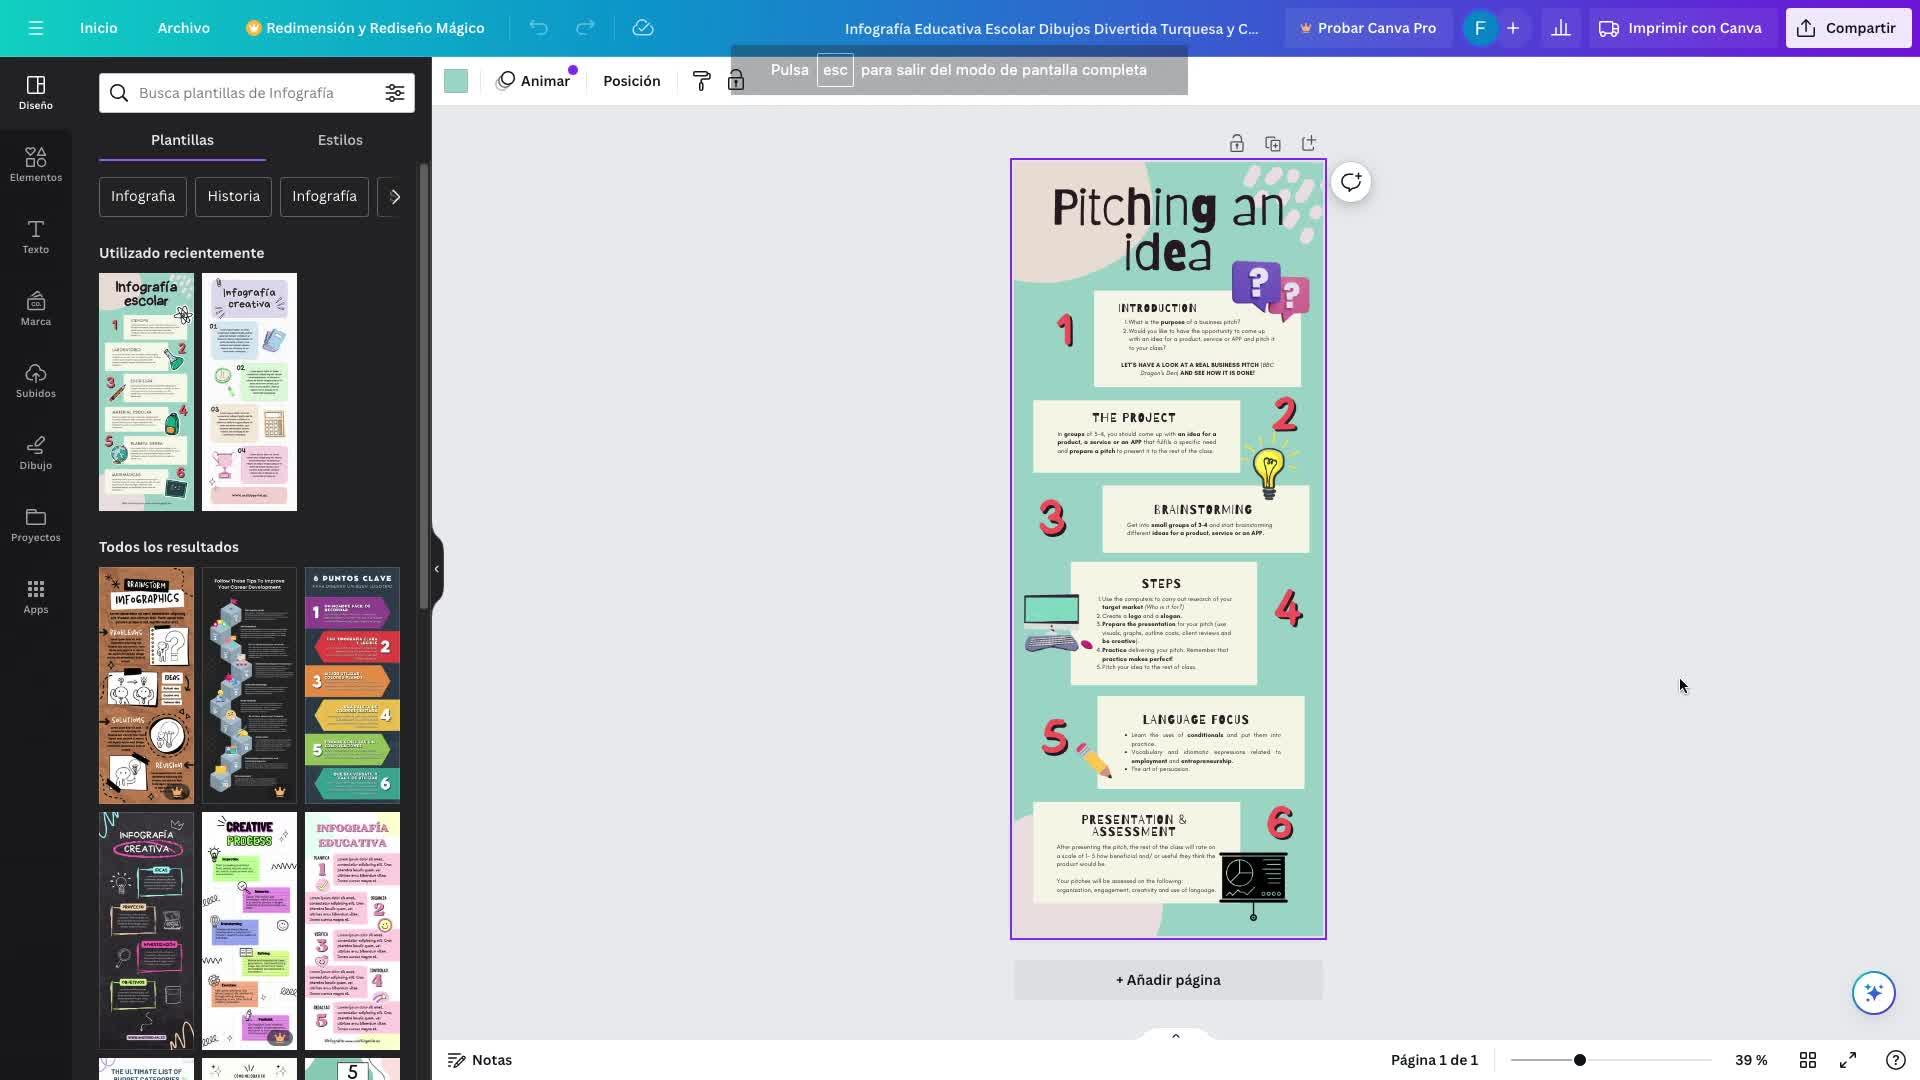Toggle grid view of pages
1920x1080 pixels.
(x=1807, y=1060)
